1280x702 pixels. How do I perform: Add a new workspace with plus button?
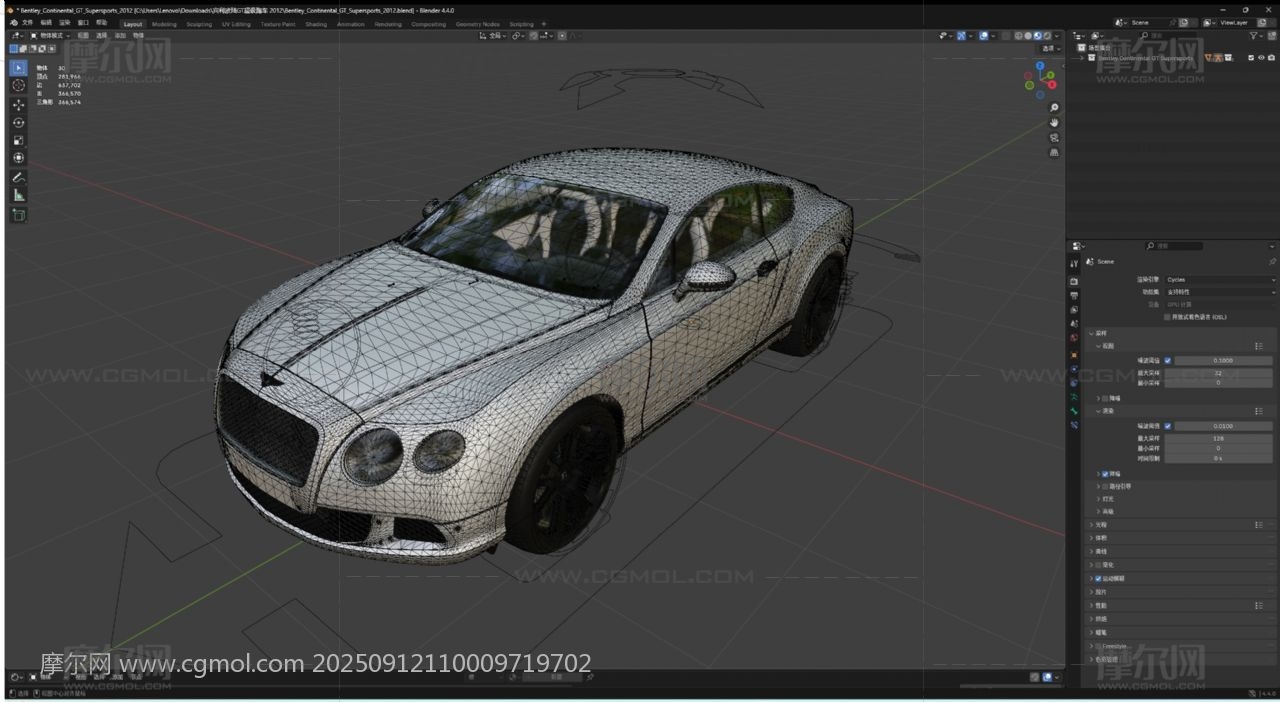click(x=544, y=24)
